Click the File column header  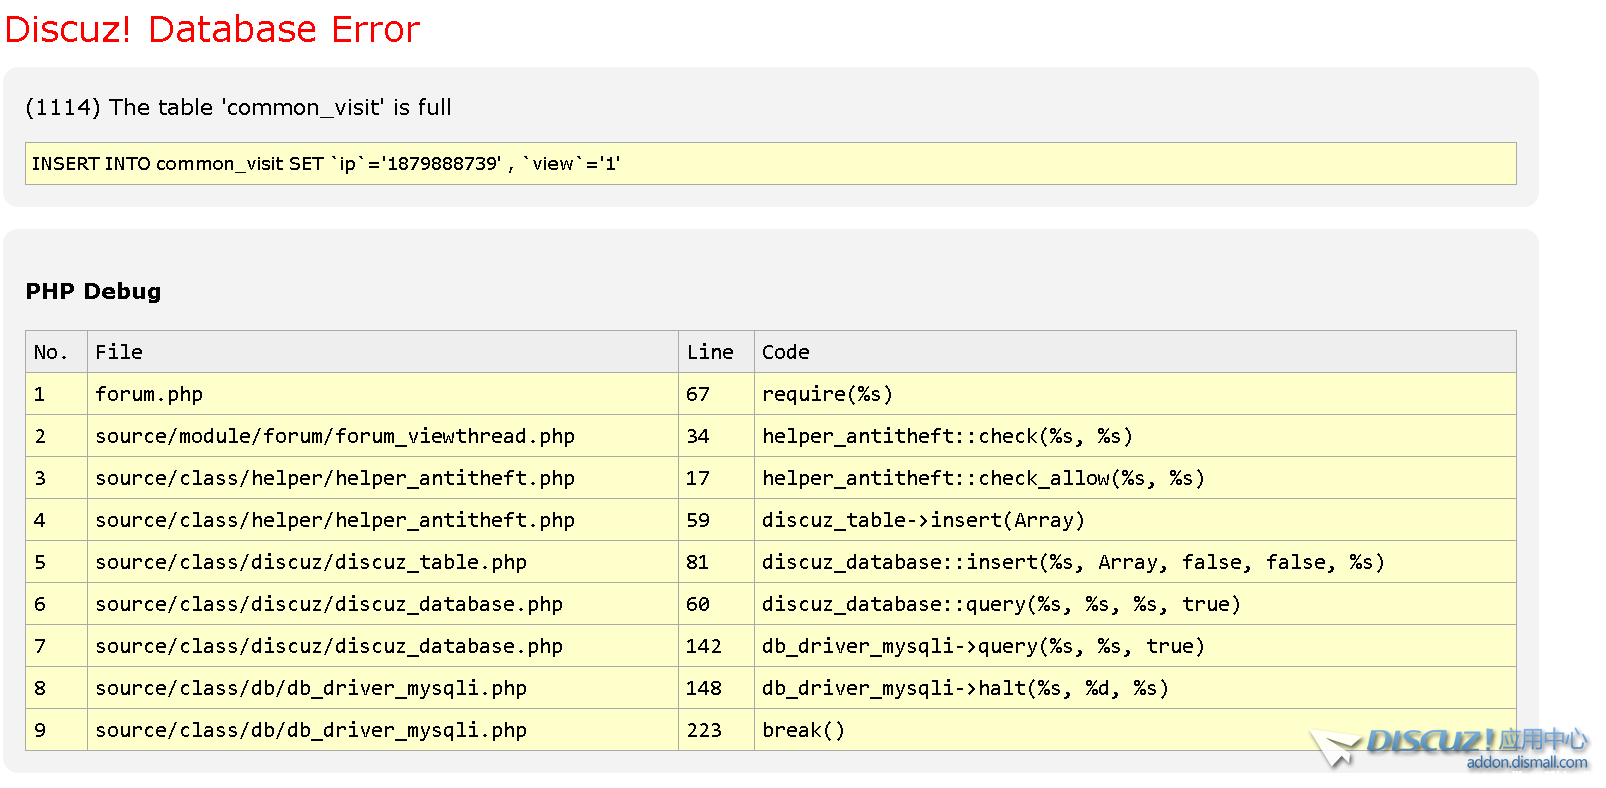(119, 352)
